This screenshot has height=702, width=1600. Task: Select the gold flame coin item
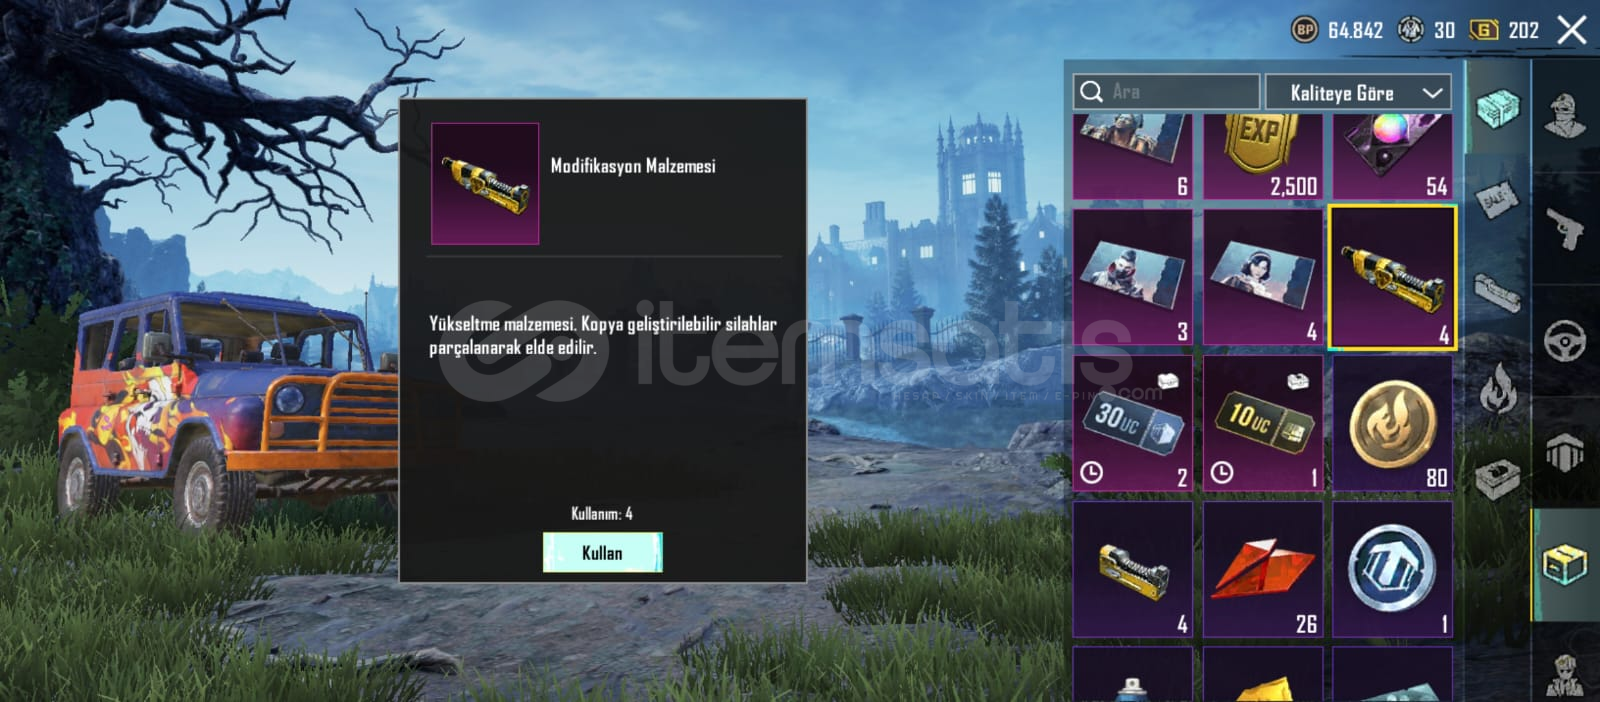tap(1393, 423)
